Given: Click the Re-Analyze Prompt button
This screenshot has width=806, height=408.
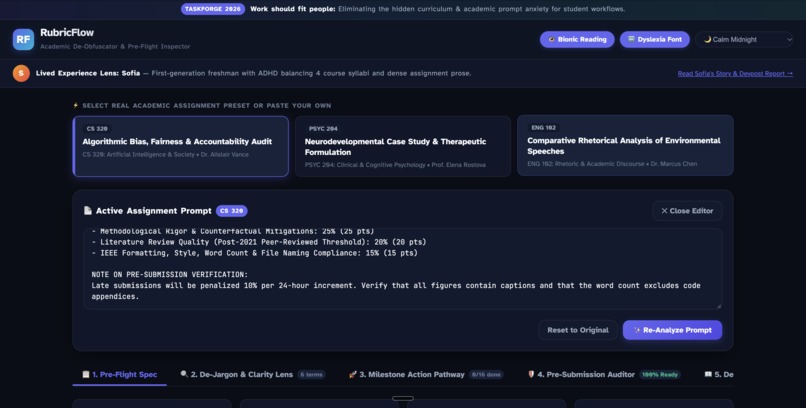Looking at the screenshot, I should tap(672, 330).
